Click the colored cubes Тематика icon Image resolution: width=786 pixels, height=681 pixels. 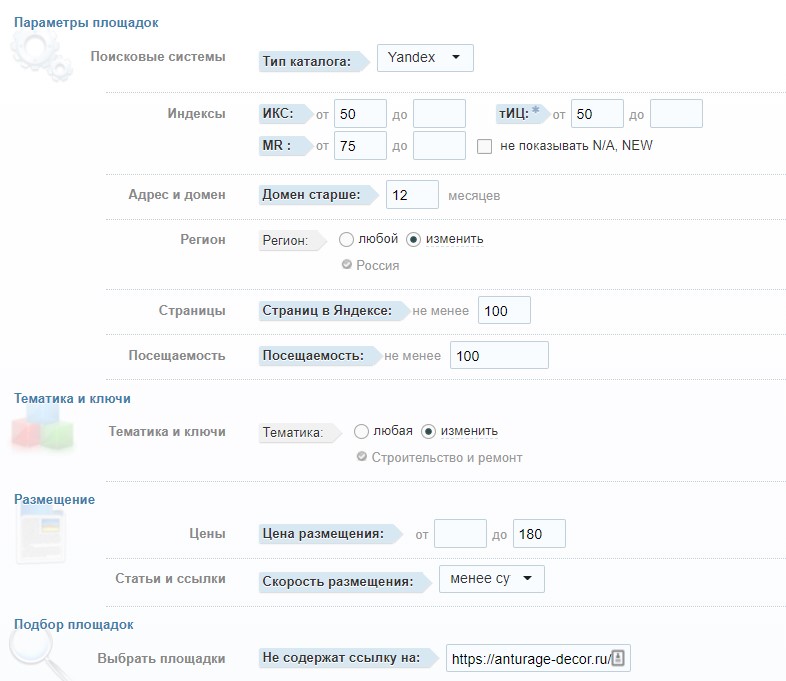point(42,427)
